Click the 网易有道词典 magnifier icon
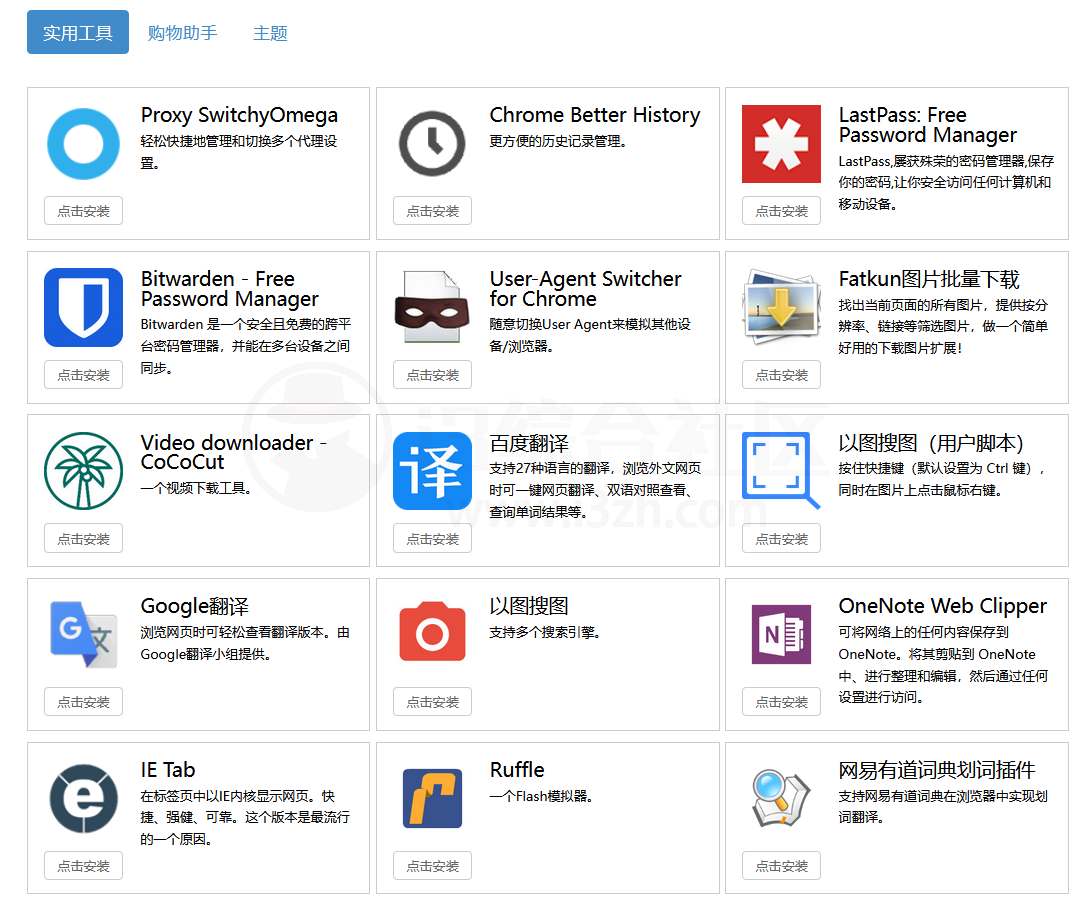Image resolution: width=1092 pixels, height=900 pixels. (781, 798)
